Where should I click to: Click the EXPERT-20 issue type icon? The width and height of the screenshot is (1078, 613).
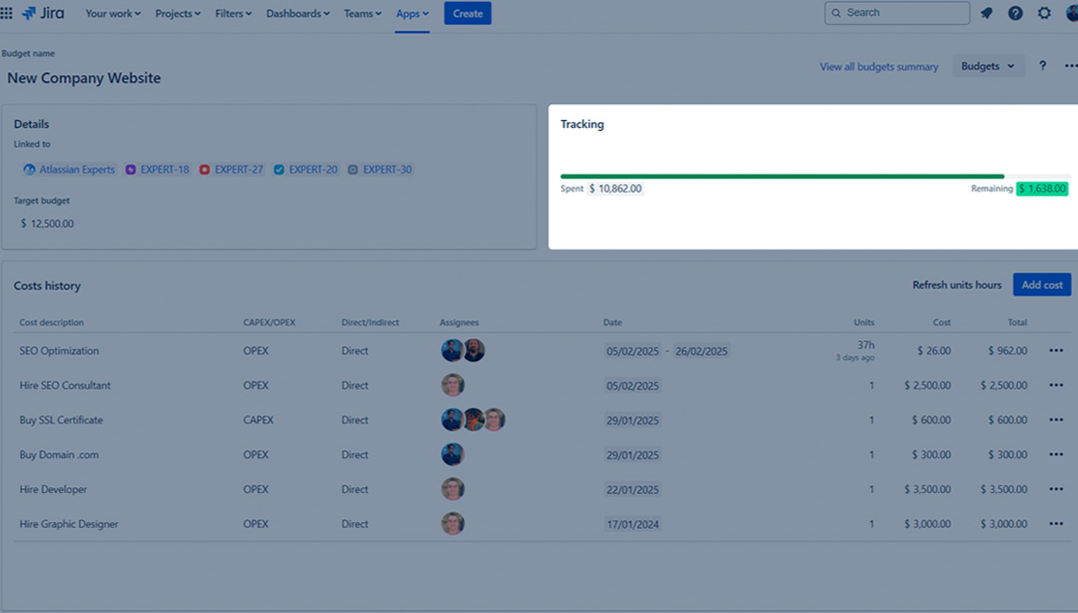click(279, 169)
